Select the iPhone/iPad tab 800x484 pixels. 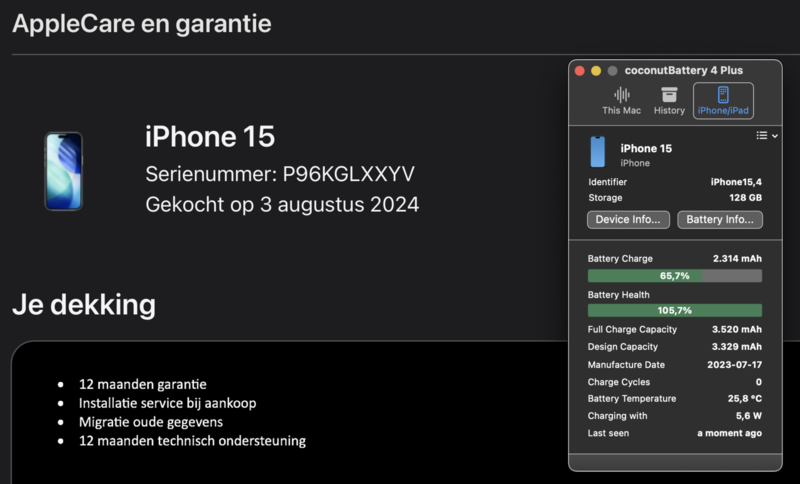pos(723,101)
